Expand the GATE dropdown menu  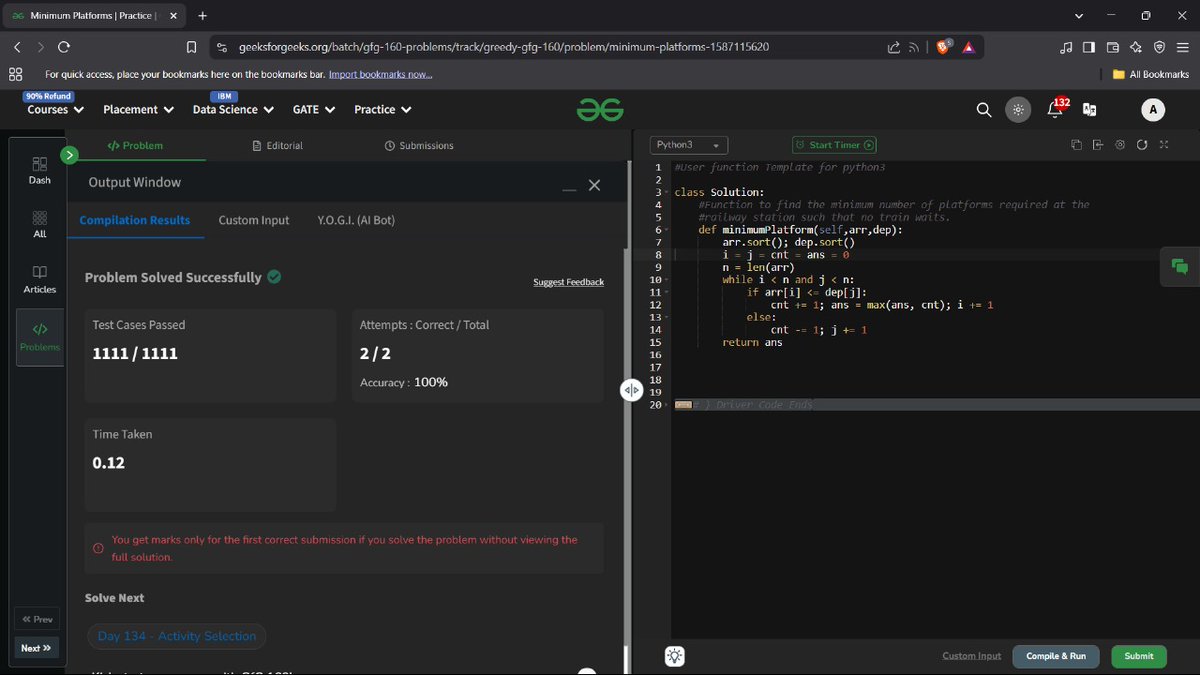point(314,110)
